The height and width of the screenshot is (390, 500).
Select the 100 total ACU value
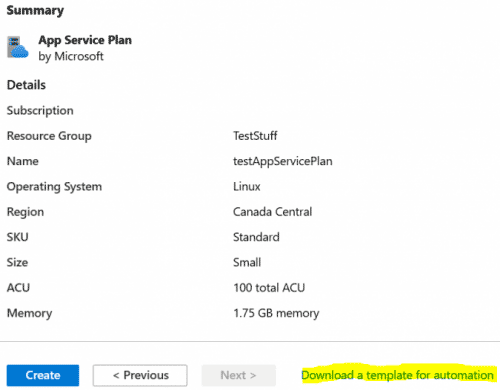tap(269, 288)
